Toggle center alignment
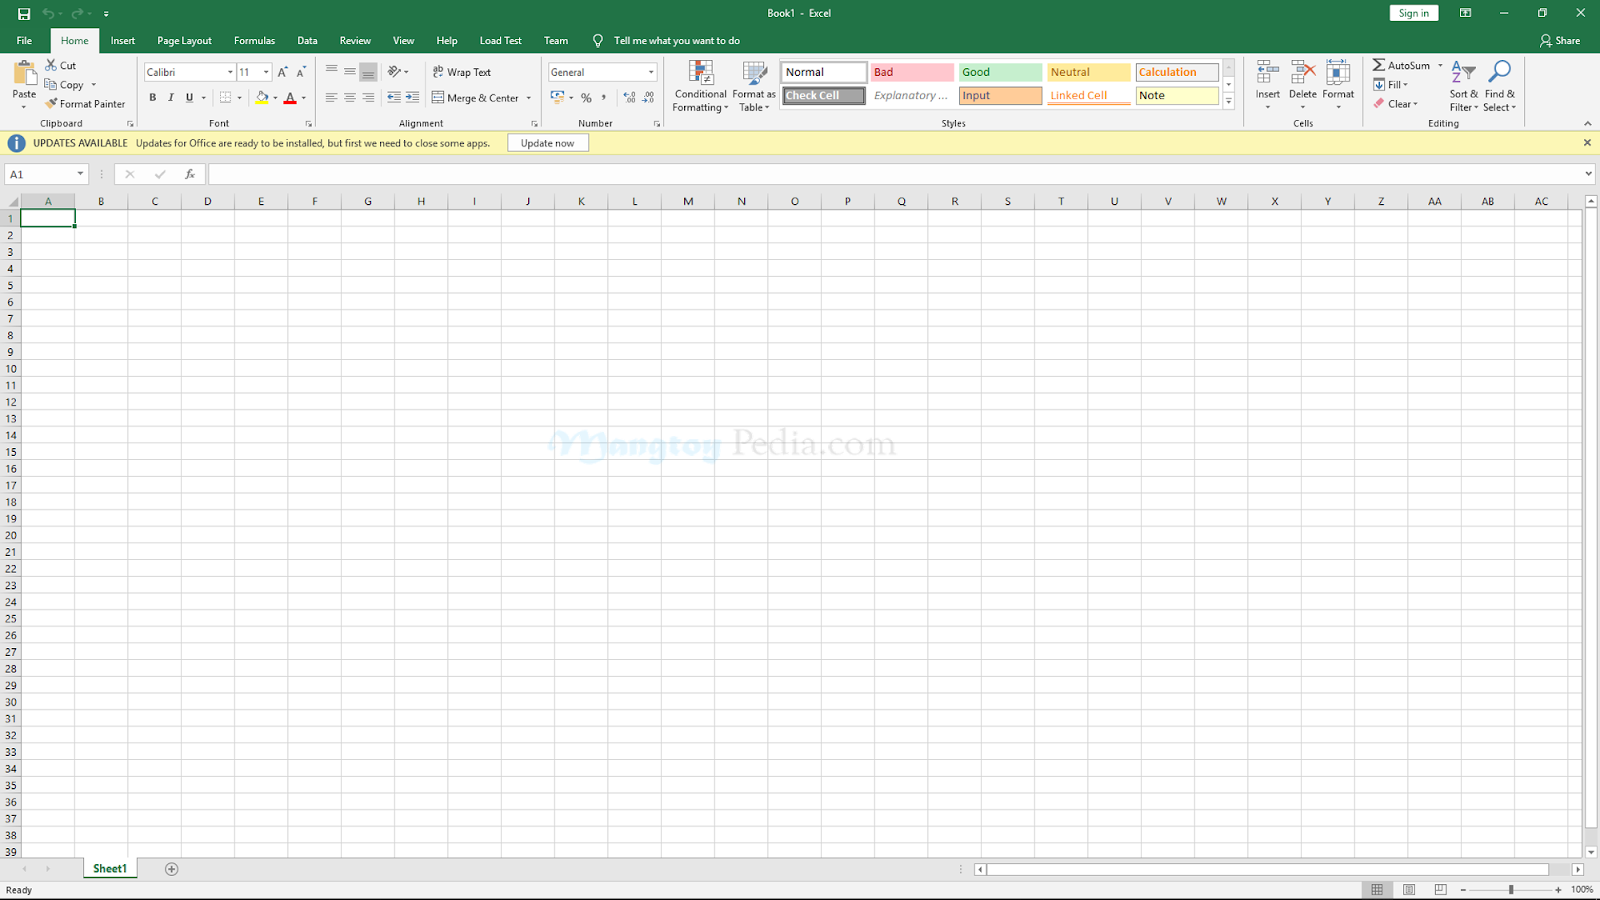The width and height of the screenshot is (1600, 900). (x=348, y=97)
